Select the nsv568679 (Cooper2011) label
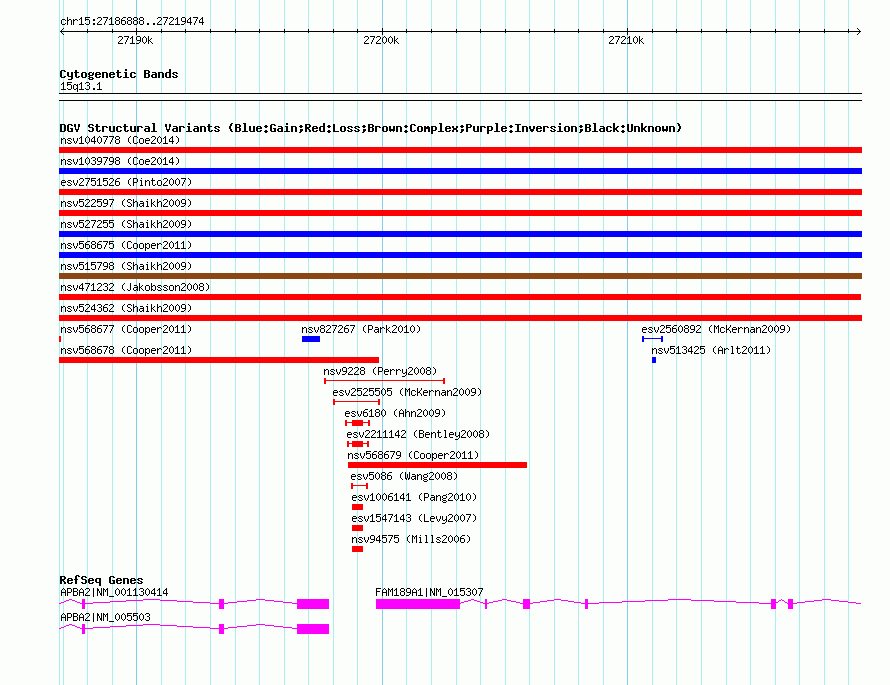 (x=413, y=455)
